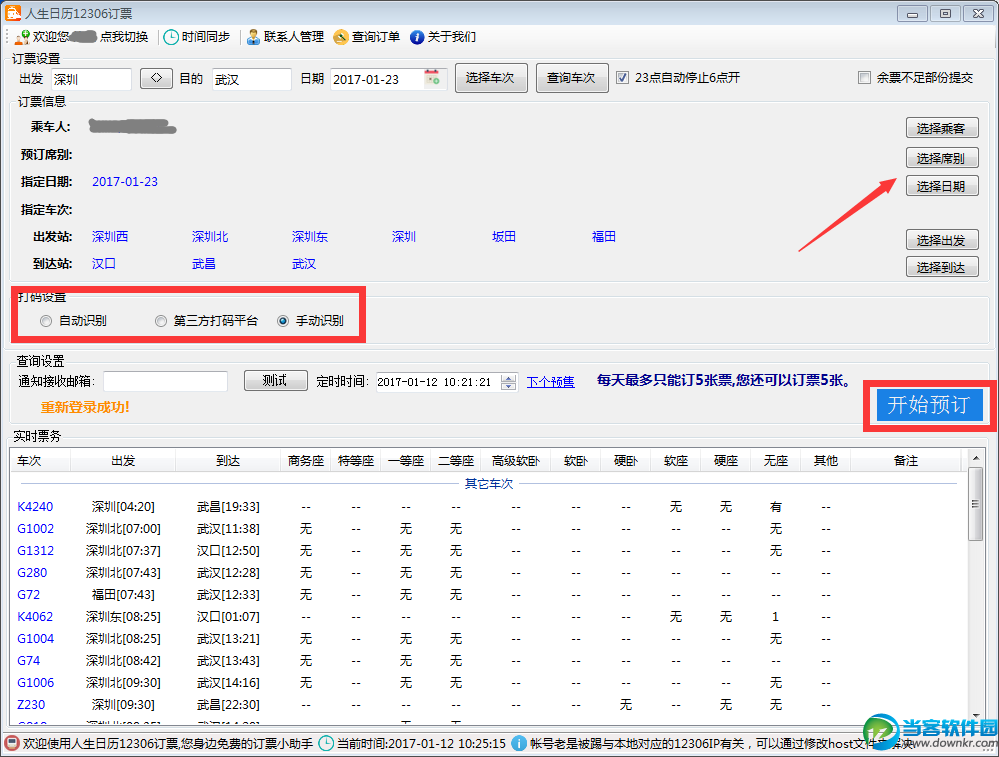Click destination field containing 武汉

pyautogui.click(x=252, y=79)
